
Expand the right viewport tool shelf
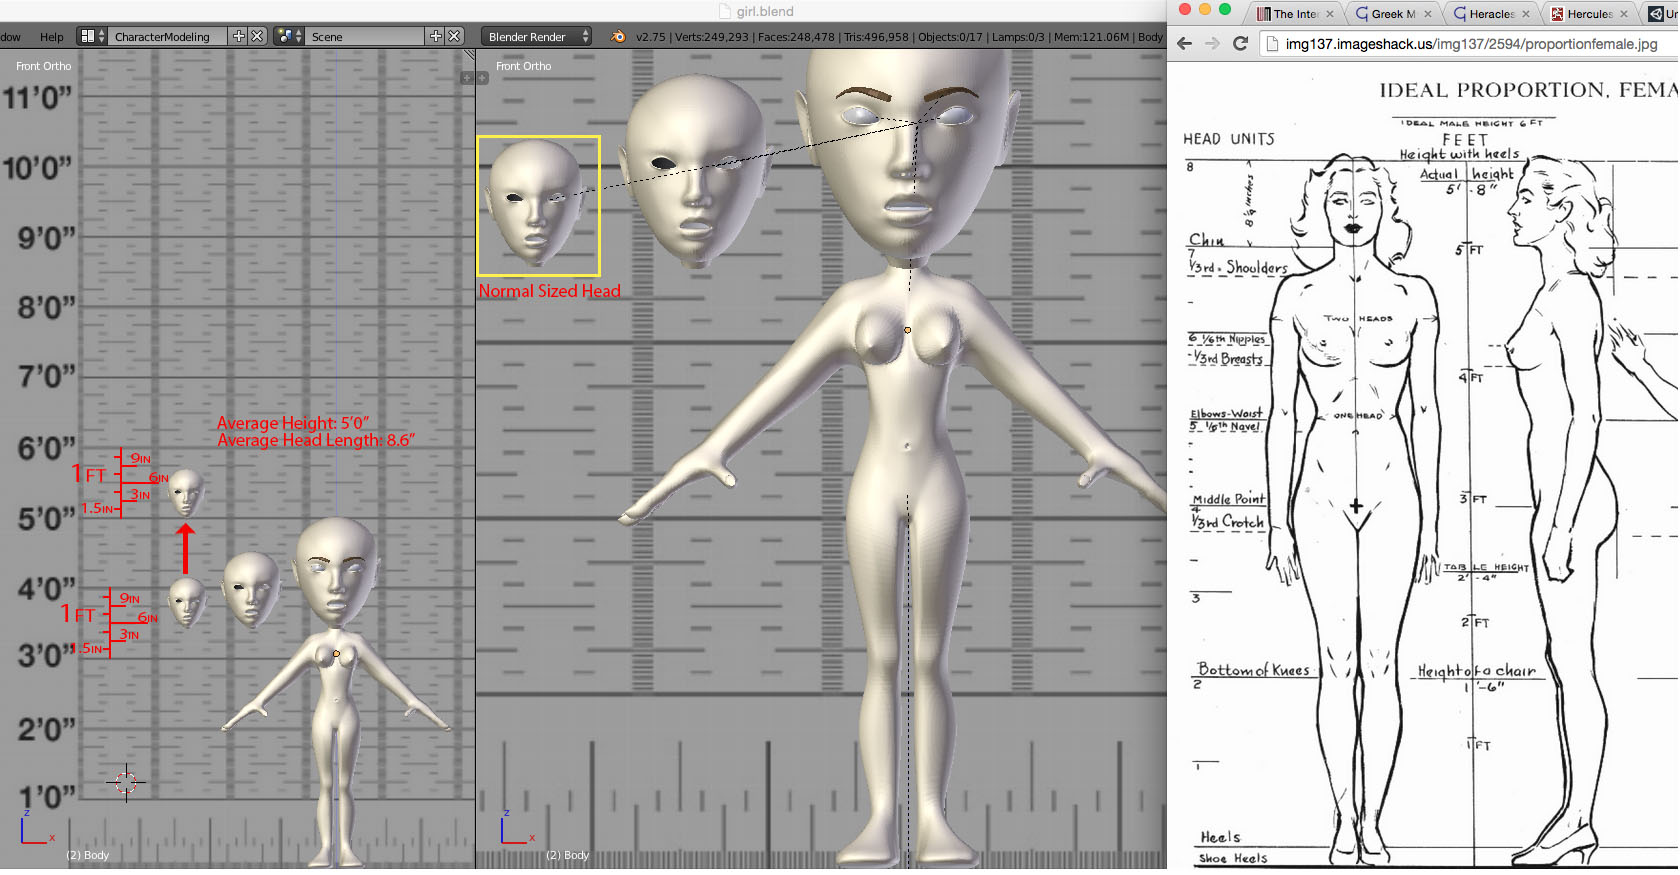[x=481, y=78]
